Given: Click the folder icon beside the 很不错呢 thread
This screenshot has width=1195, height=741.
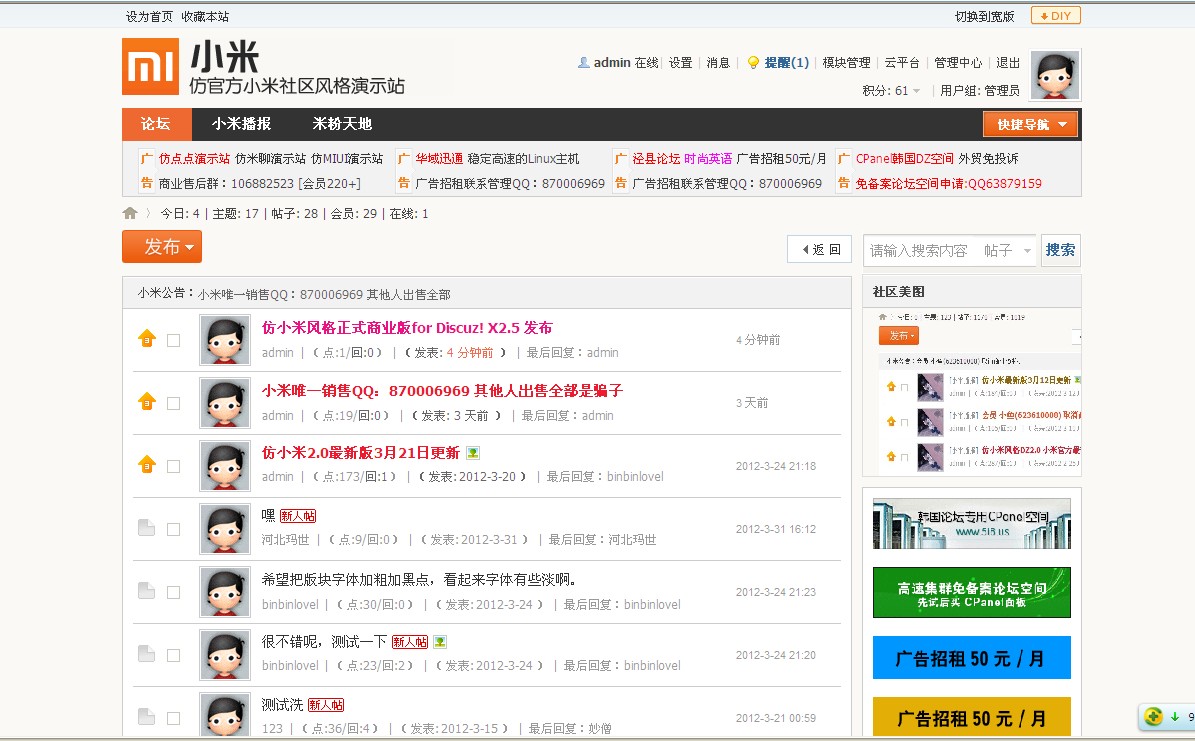Looking at the screenshot, I should pyautogui.click(x=146, y=654).
